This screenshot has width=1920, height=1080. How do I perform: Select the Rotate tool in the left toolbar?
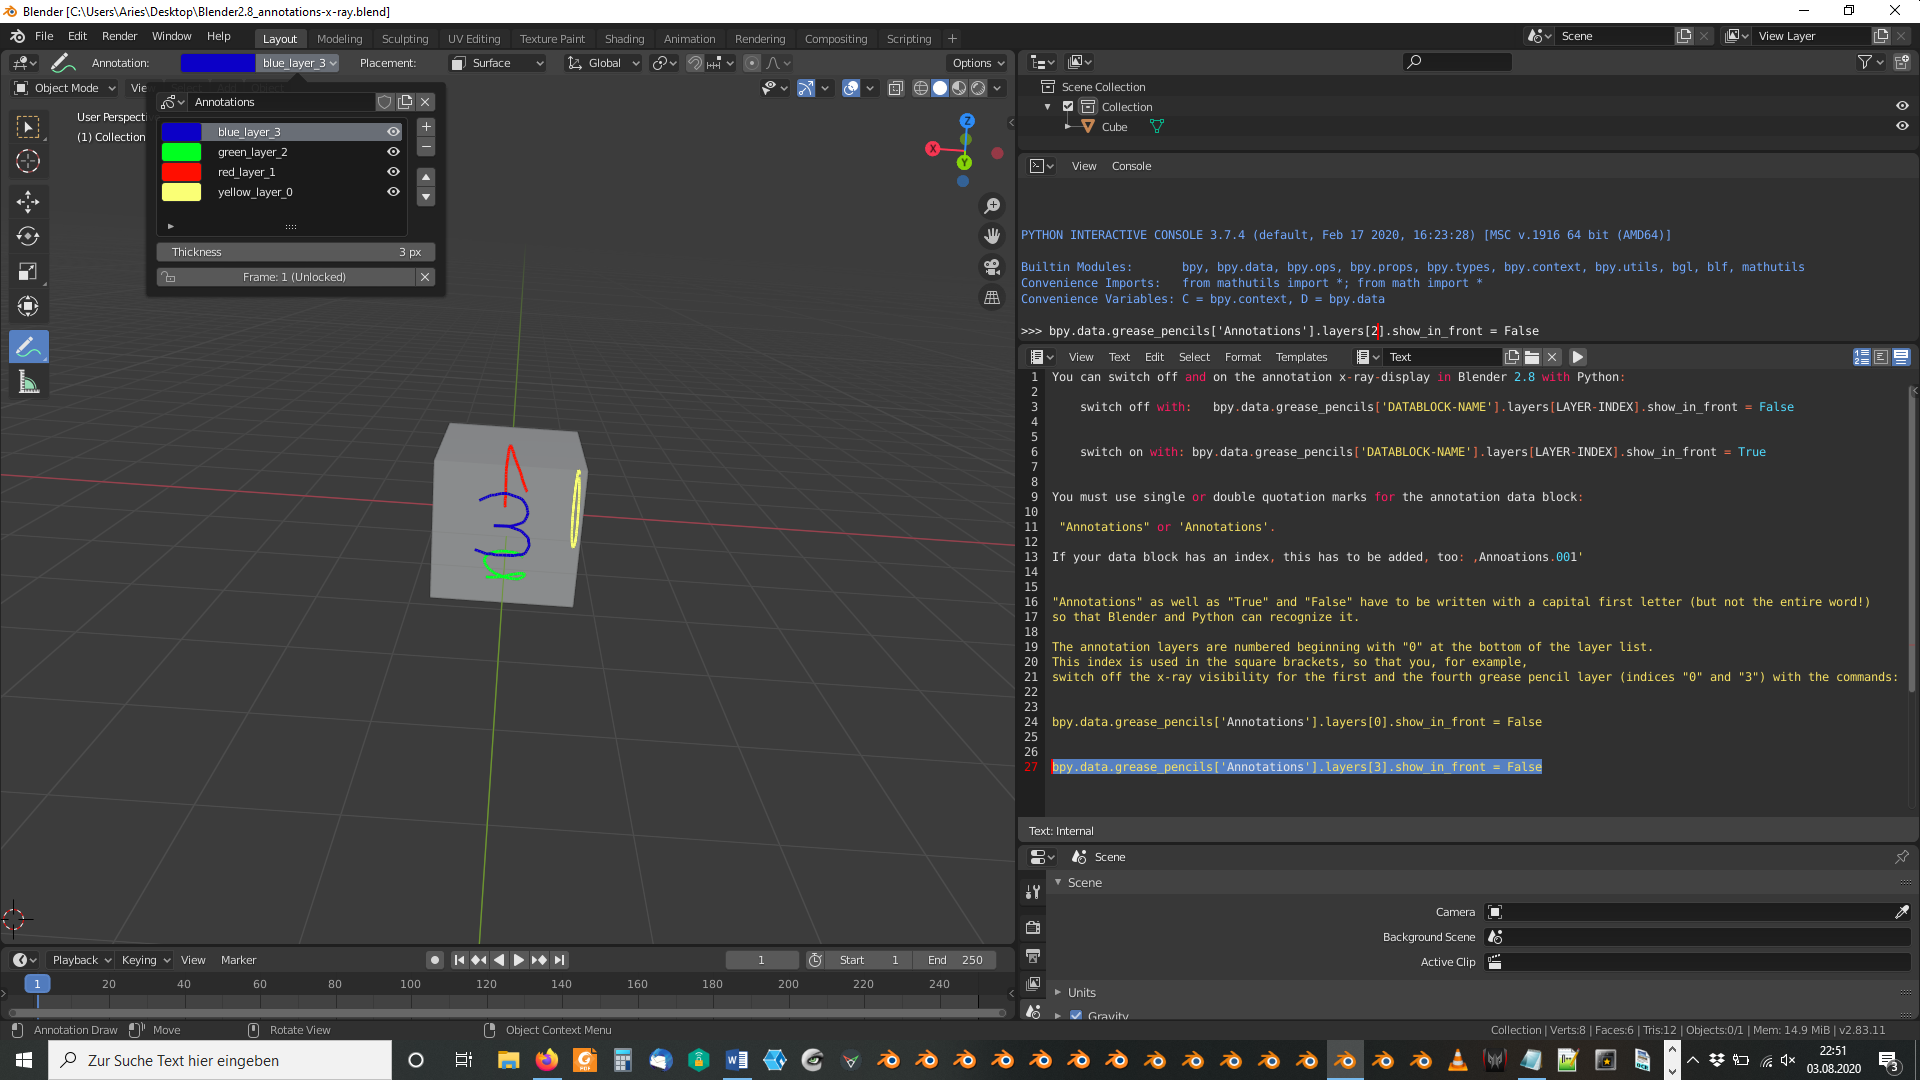pos(28,237)
